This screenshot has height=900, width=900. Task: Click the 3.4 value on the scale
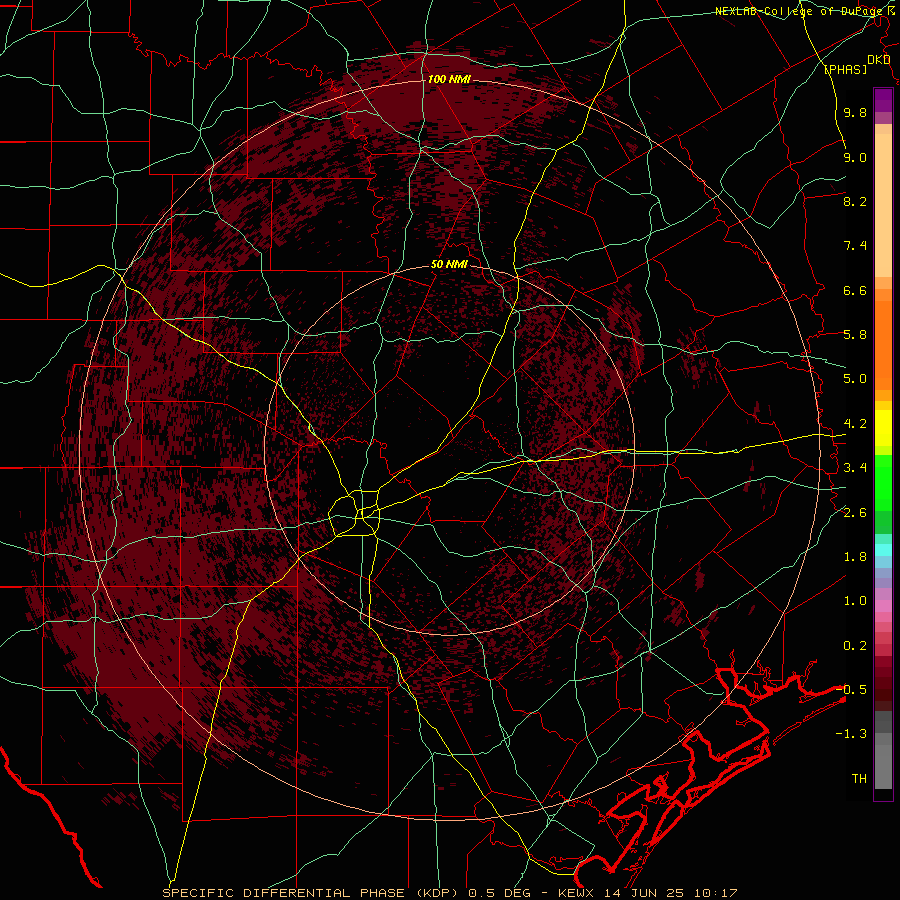click(855, 468)
